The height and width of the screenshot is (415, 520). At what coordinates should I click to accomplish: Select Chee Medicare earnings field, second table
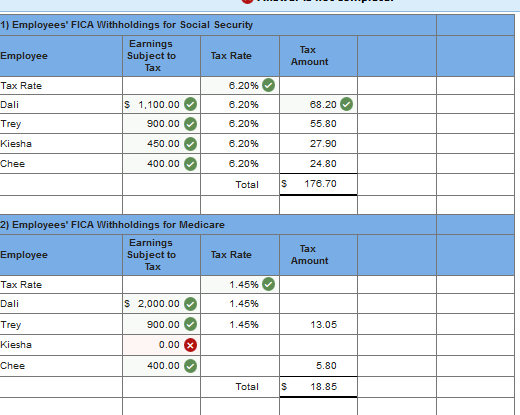[x=161, y=366]
